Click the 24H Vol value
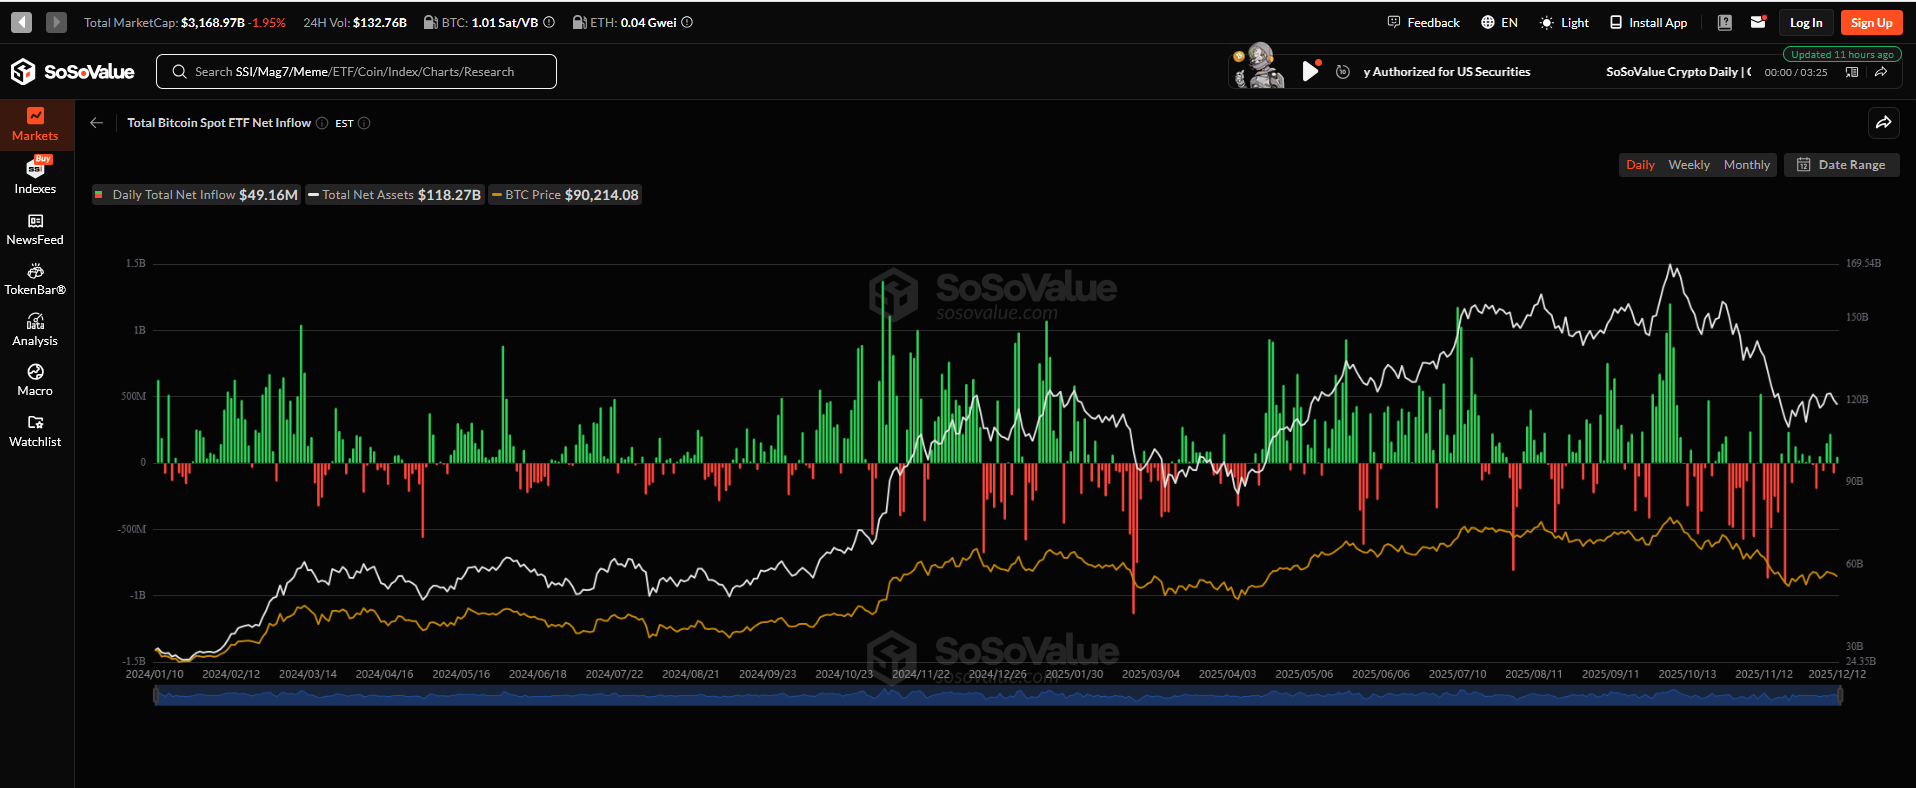1916x788 pixels. tap(380, 22)
